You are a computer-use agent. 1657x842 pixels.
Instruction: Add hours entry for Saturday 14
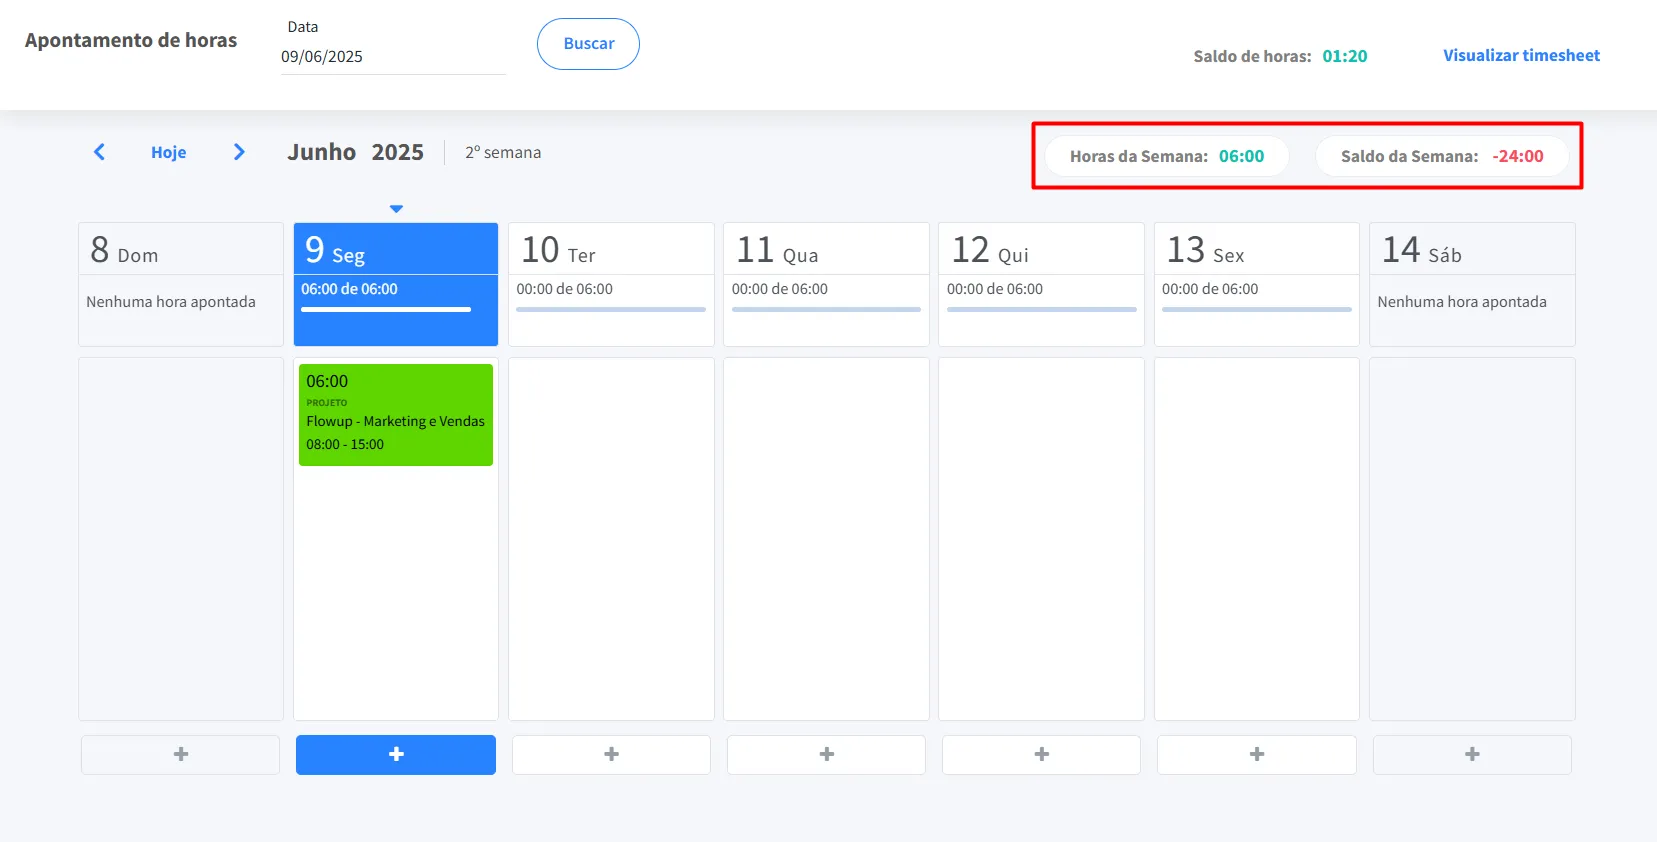click(1471, 755)
